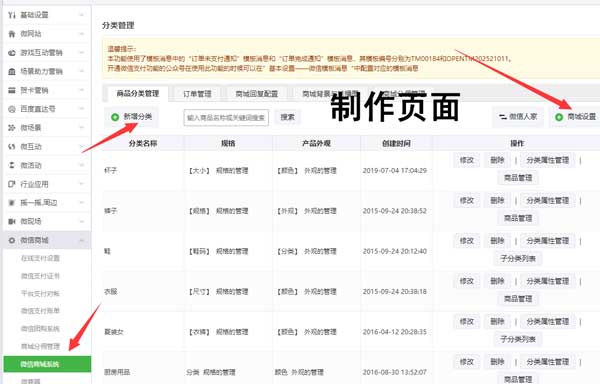This screenshot has width=600, height=384.
Task: Expand the 游戏互动营销 chevron
Action: click(x=82, y=52)
